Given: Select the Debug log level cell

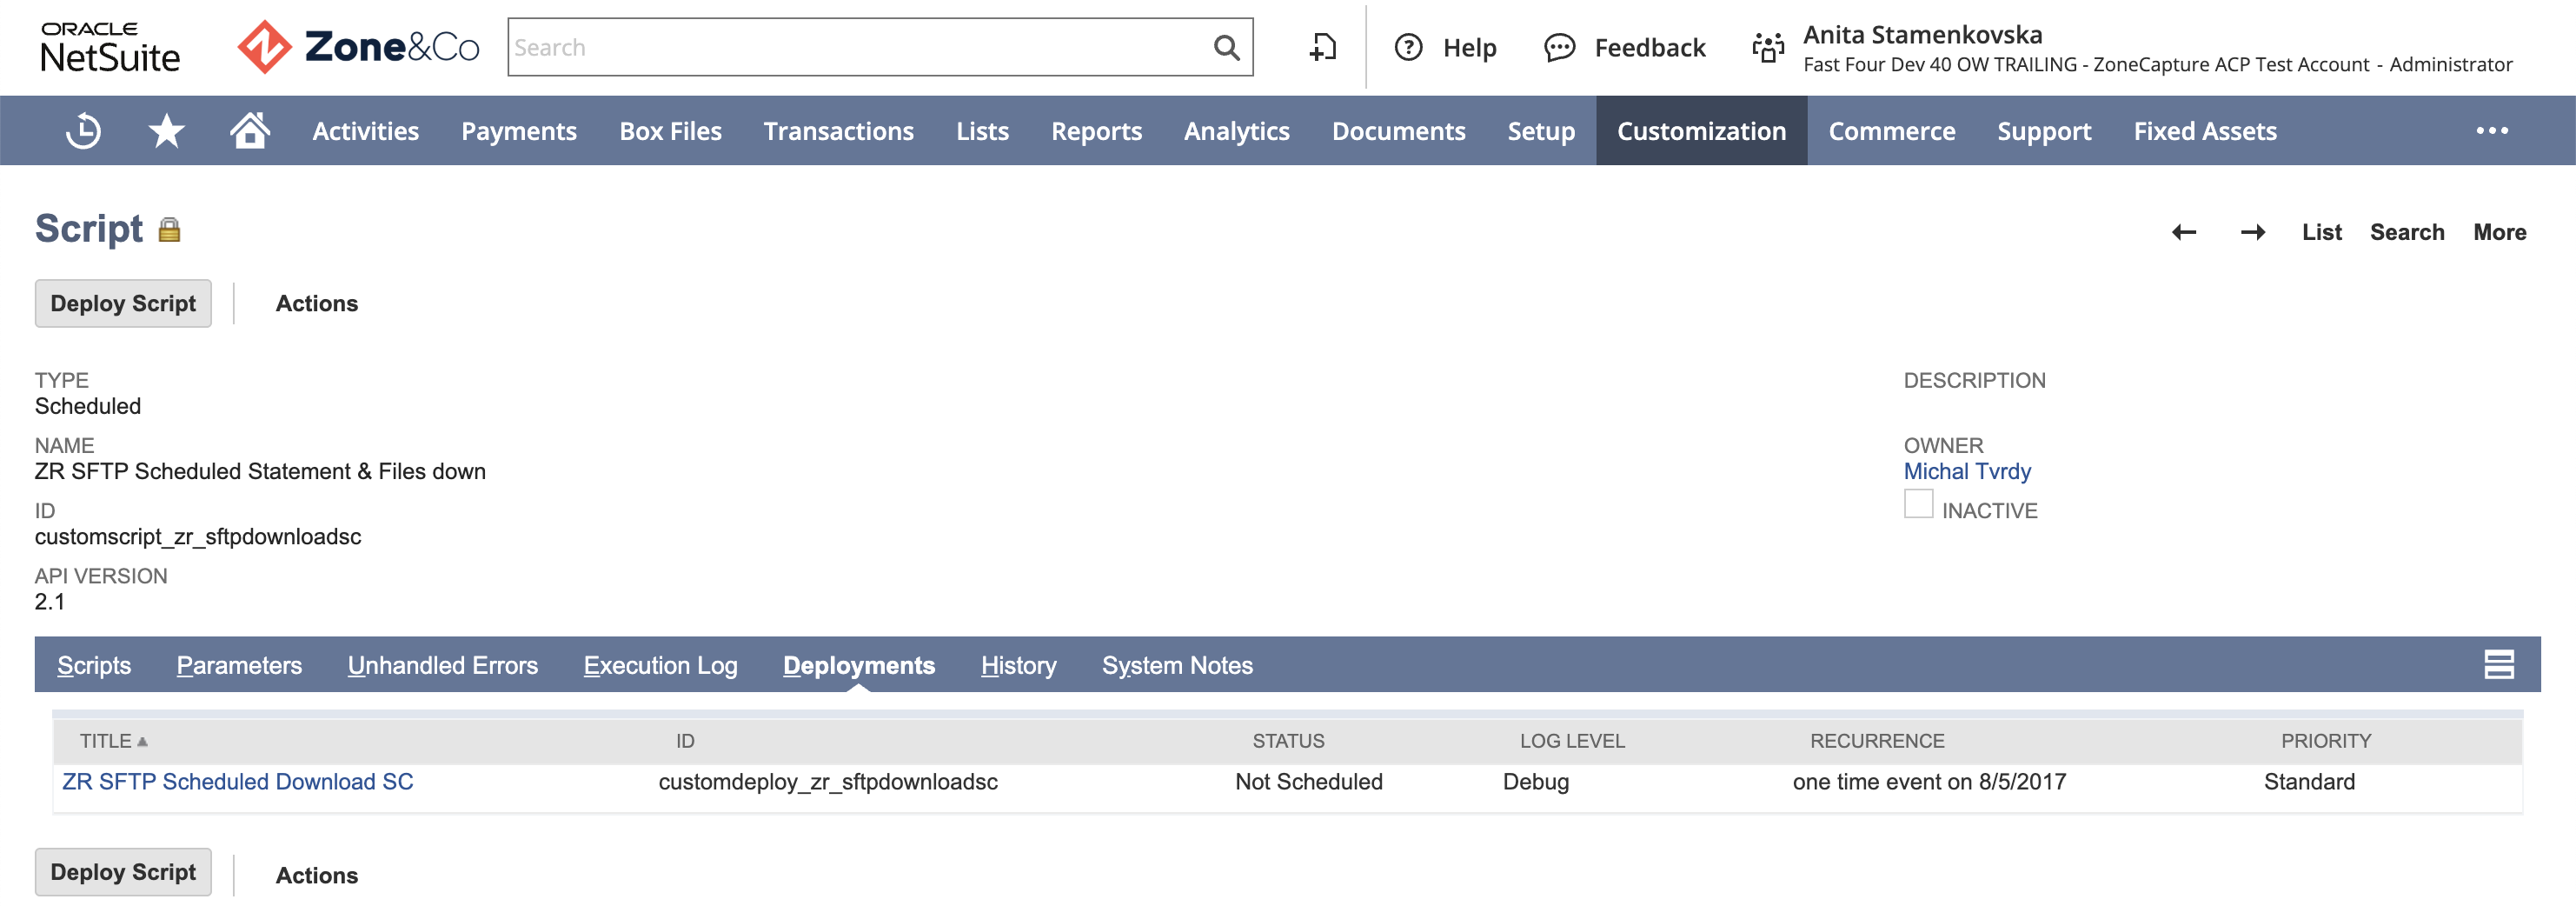Looking at the screenshot, I should [x=1536, y=781].
